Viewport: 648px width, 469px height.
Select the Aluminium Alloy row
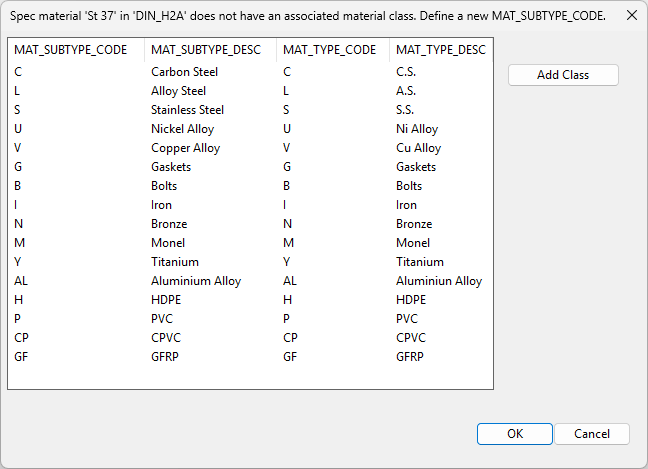point(195,281)
